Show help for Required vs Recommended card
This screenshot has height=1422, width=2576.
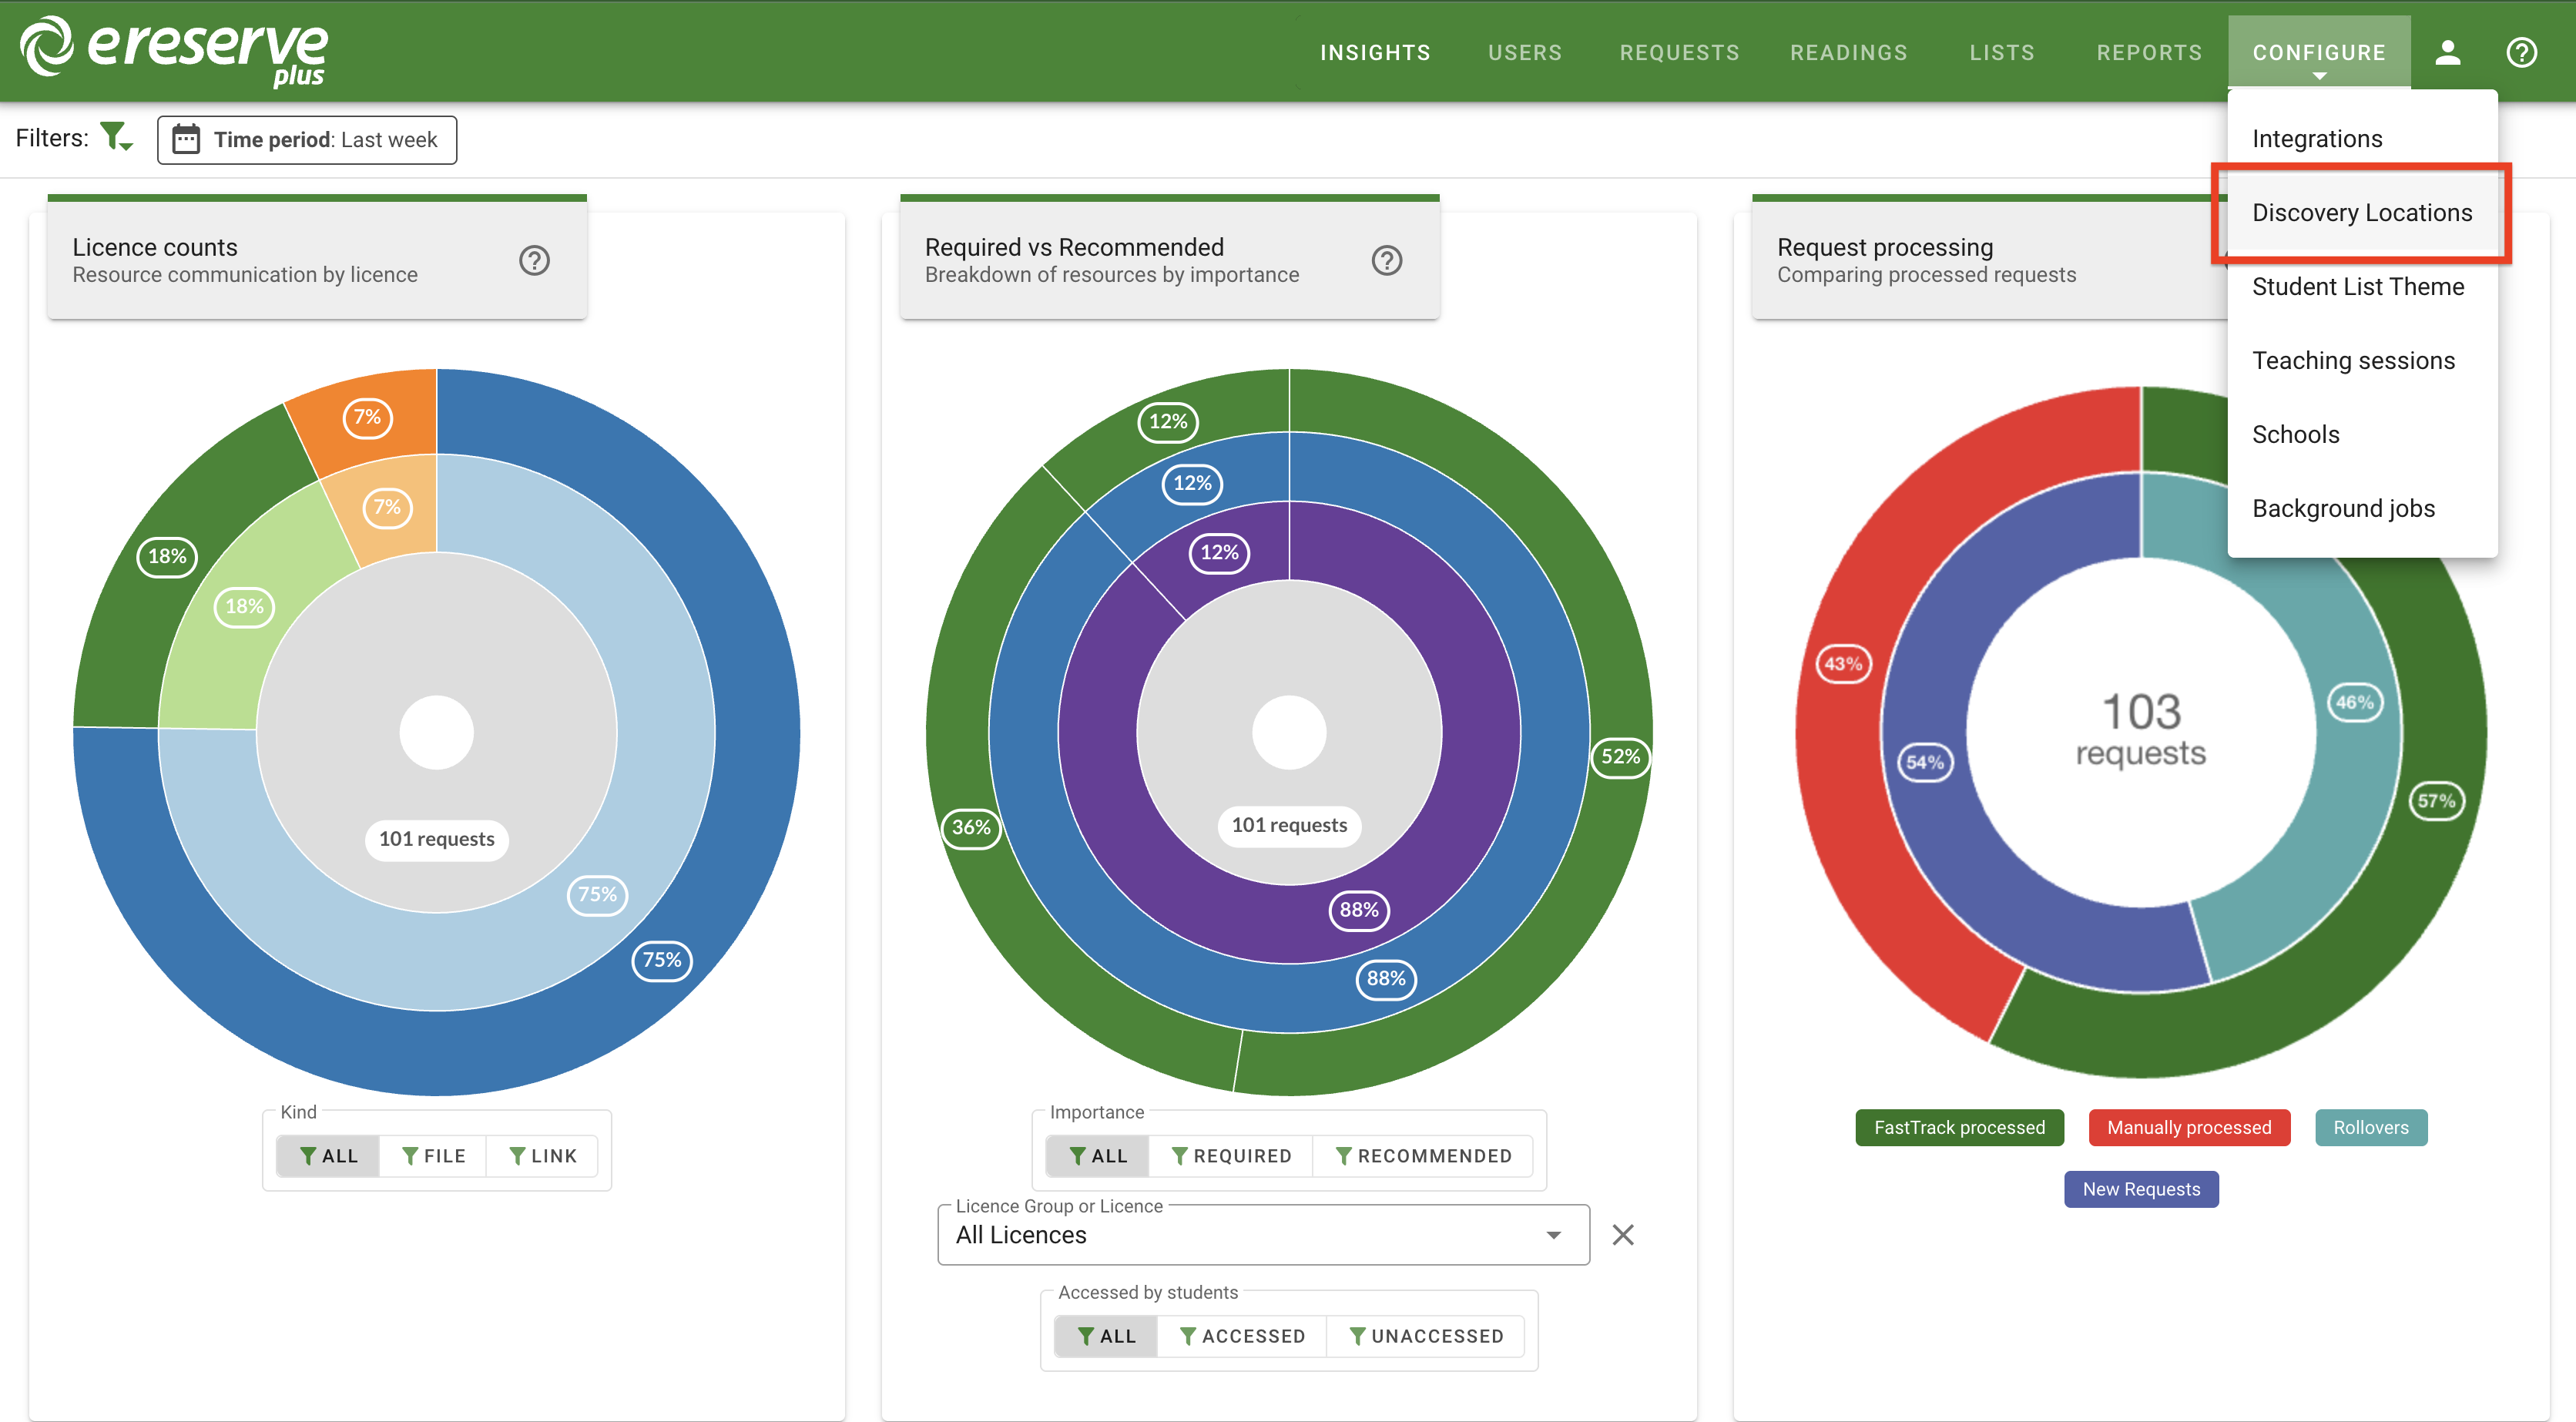pyautogui.click(x=1386, y=260)
